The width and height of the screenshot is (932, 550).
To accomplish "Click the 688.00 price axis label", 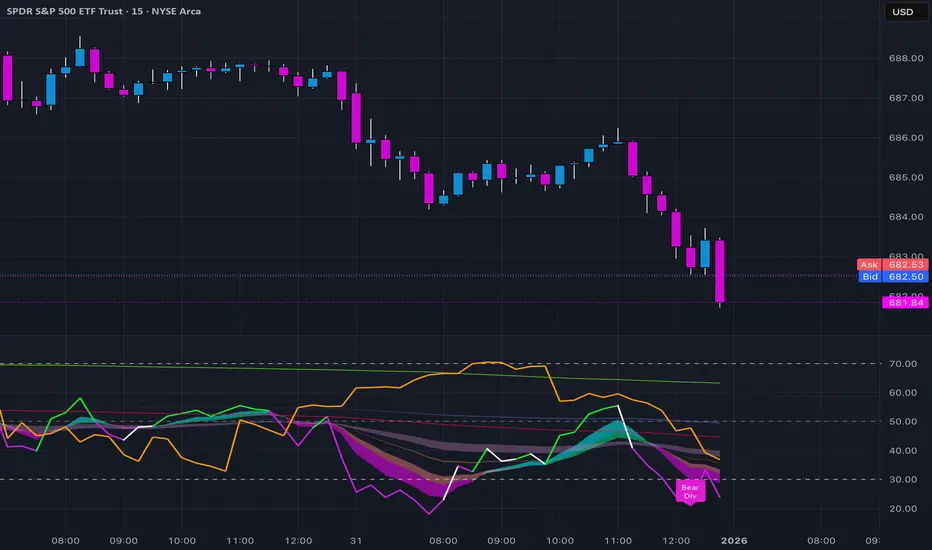I will tap(906, 58).
